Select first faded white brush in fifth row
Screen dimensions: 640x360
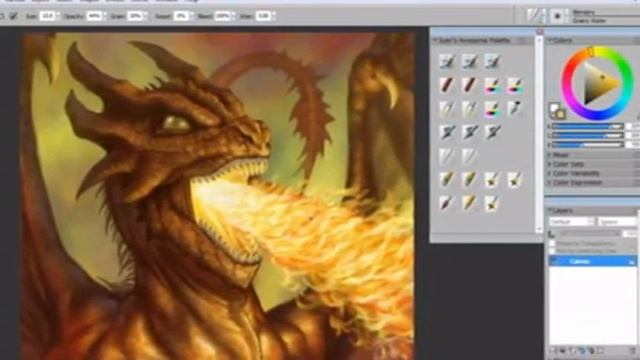pyautogui.click(x=447, y=156)
